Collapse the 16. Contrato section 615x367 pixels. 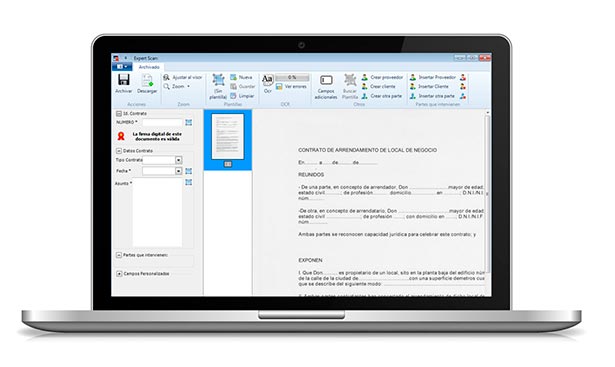click(x=118, y=113)
